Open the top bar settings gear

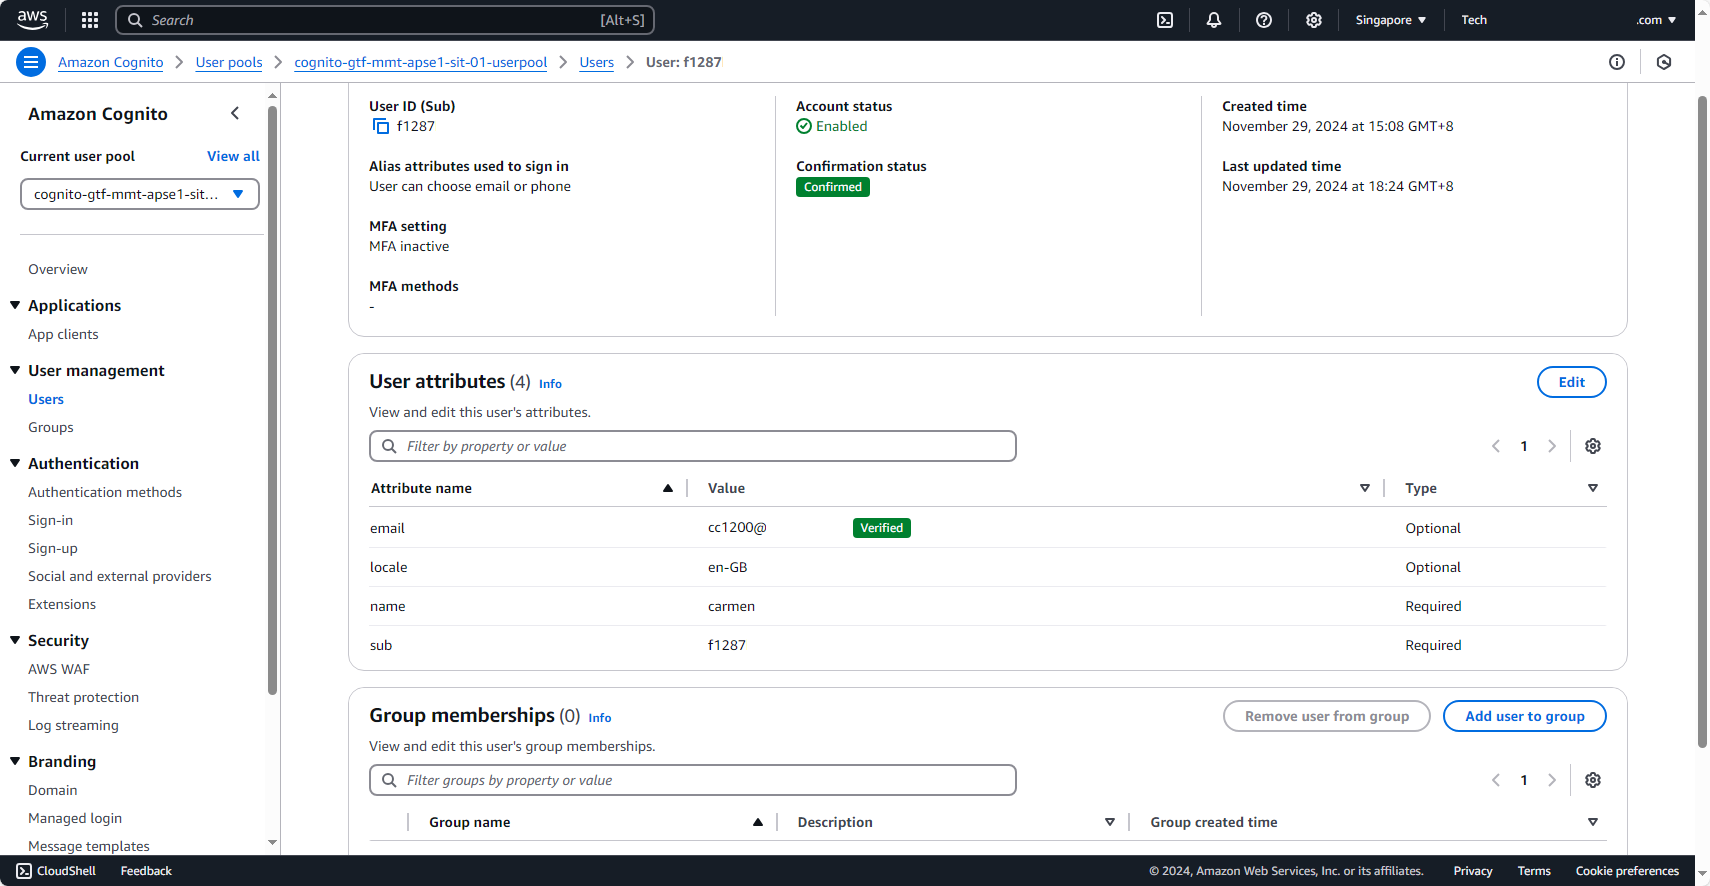[1314, 20]
